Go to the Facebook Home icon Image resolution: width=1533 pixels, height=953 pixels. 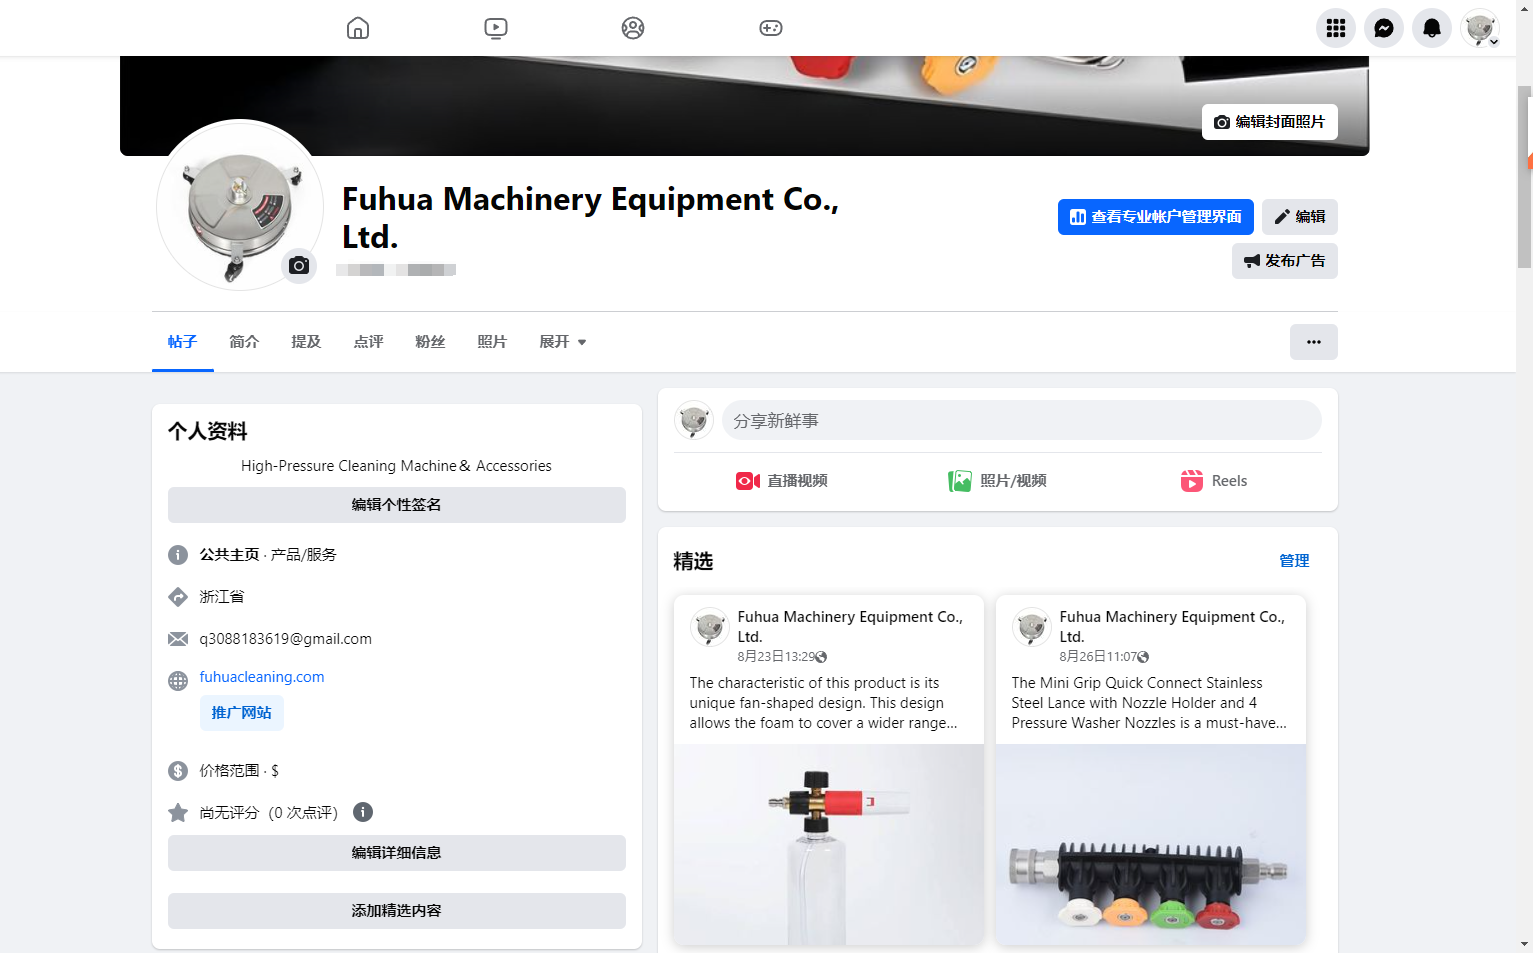coord(358,28)
